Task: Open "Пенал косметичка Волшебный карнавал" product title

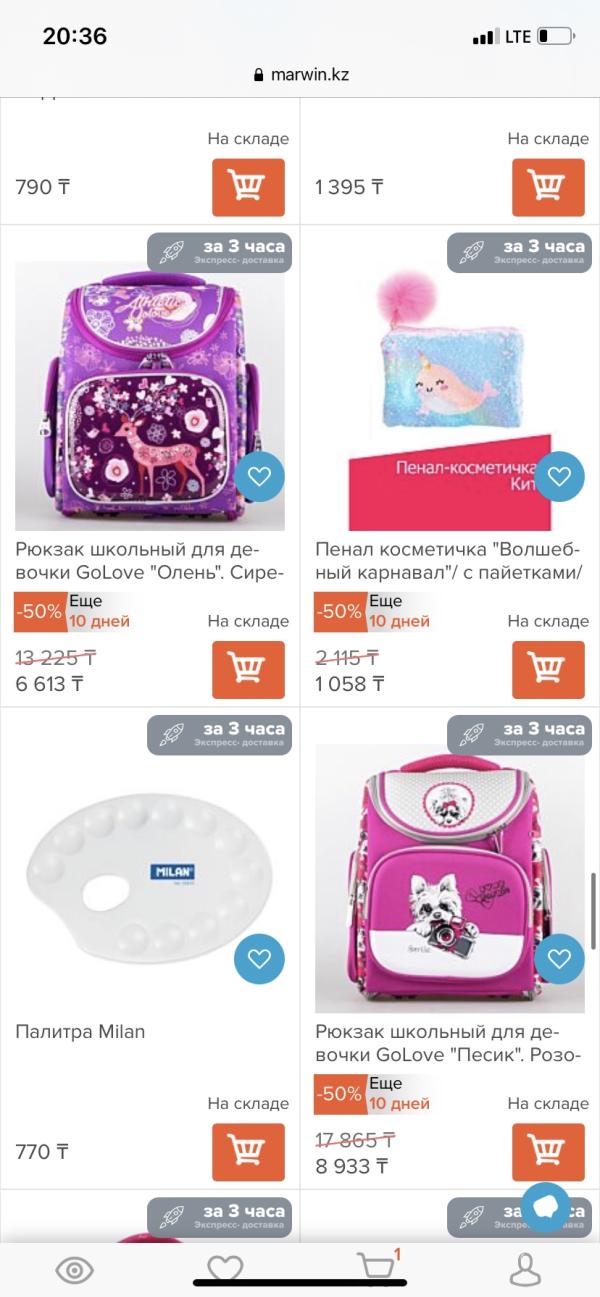Action: pyautogui.click(x=449, y=562)
